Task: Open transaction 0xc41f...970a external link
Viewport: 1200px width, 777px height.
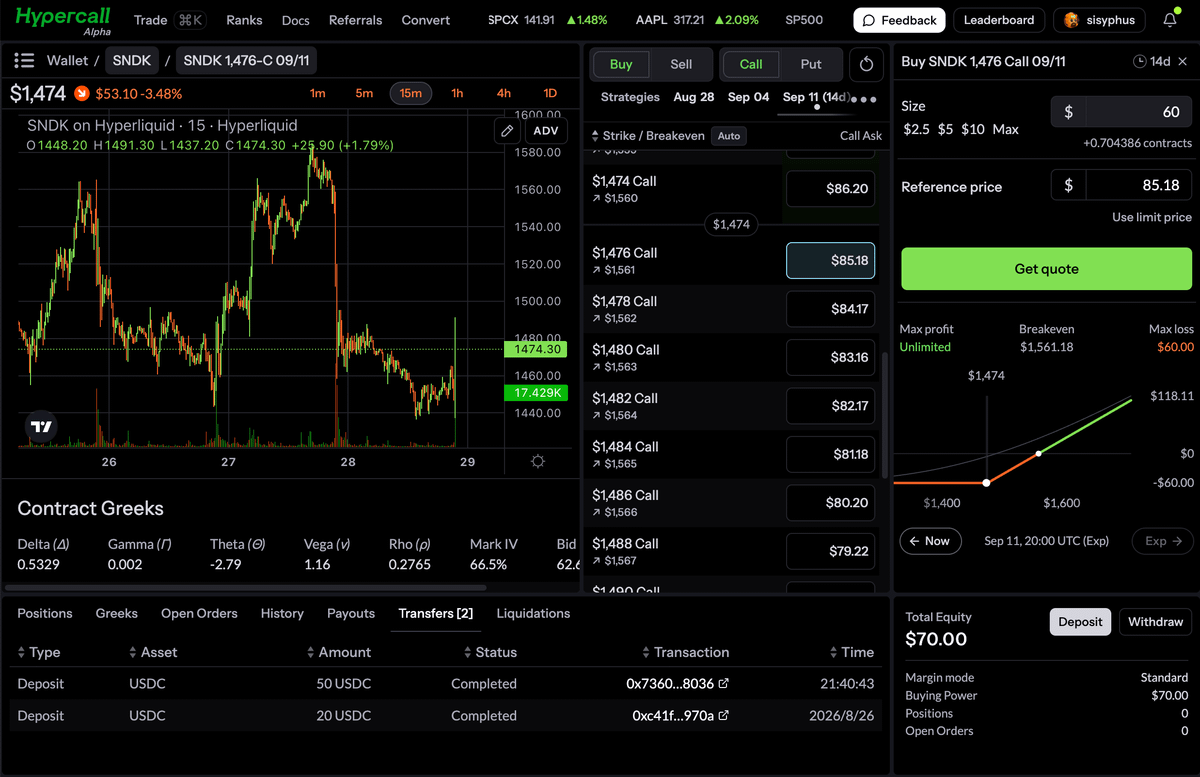Action: (724, 716)
